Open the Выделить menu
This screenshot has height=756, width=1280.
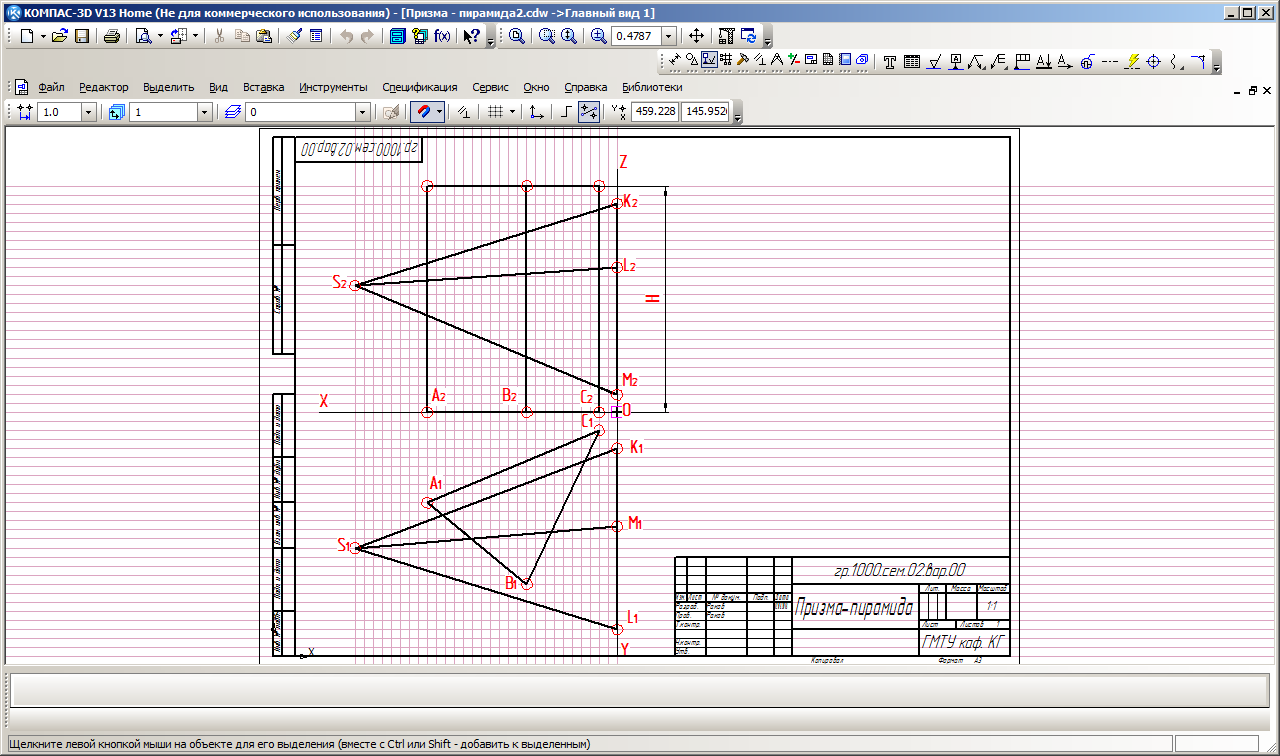tap(169, 87)
